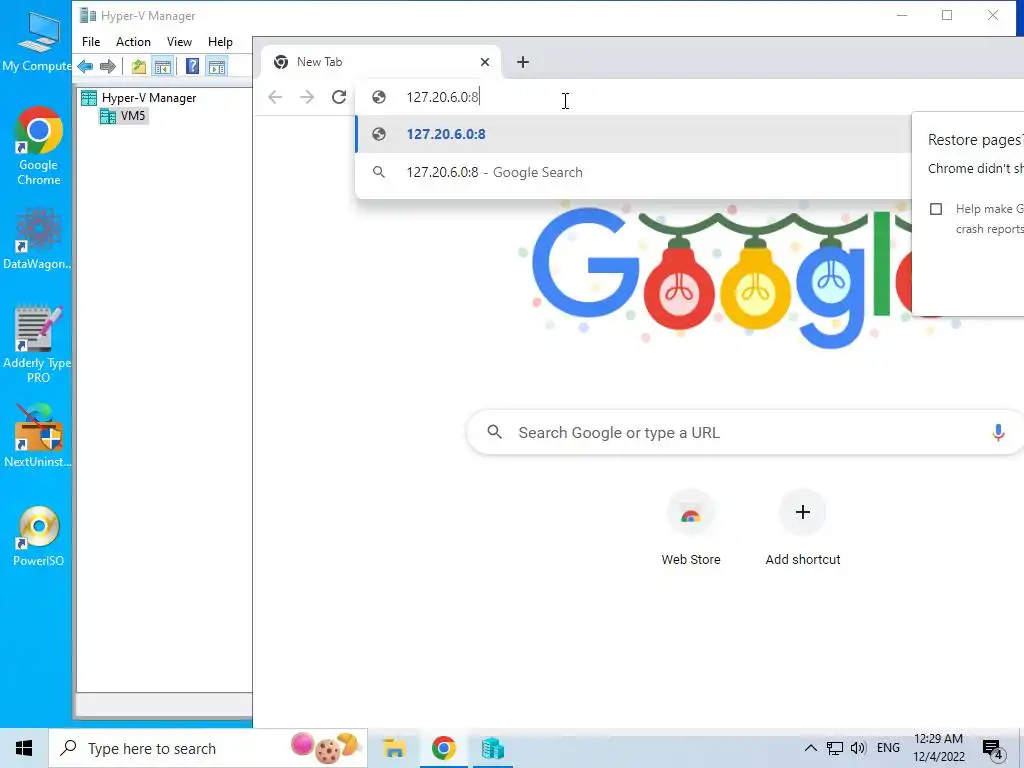Select the Adderly Type PRO desktop shortcut
This screenshot has width=1024, height=768.
click(37, 344)
